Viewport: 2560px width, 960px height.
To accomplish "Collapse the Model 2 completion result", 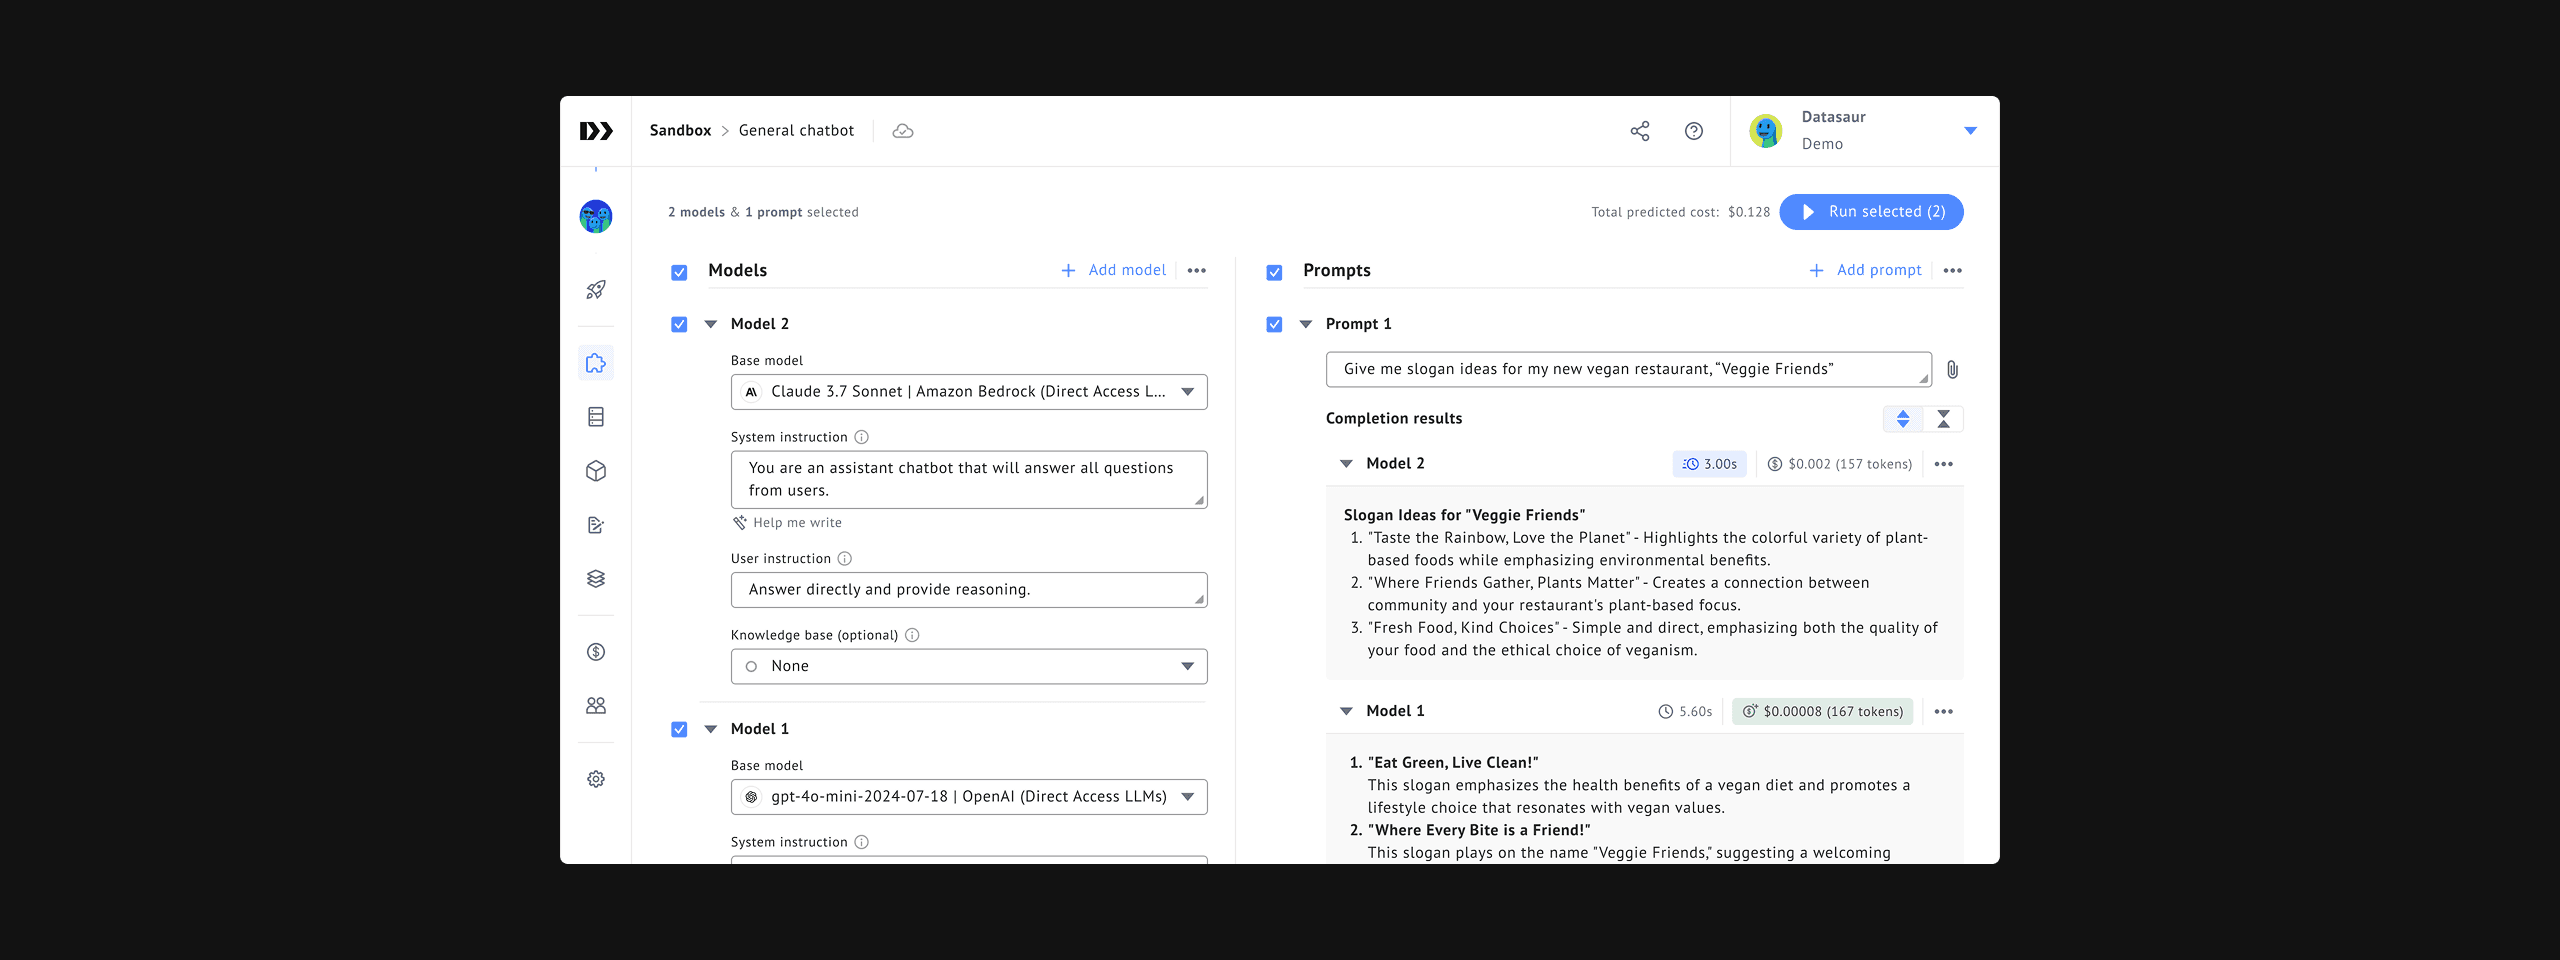I will [1347, 464].
